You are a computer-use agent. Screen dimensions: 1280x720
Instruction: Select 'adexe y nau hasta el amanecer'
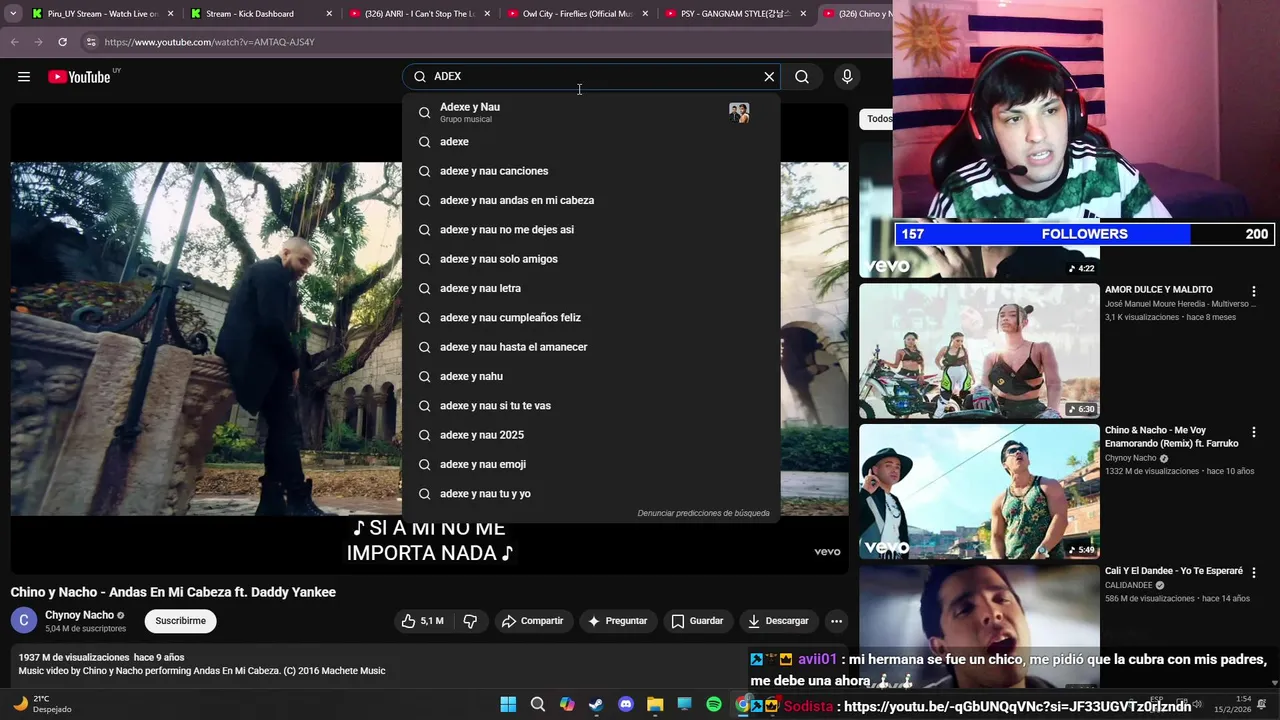(x=591, y=347)
